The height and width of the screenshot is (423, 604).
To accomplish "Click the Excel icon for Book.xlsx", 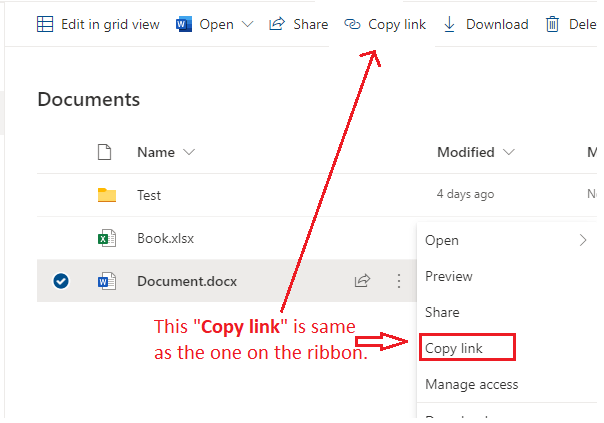I will click(107, 238).
